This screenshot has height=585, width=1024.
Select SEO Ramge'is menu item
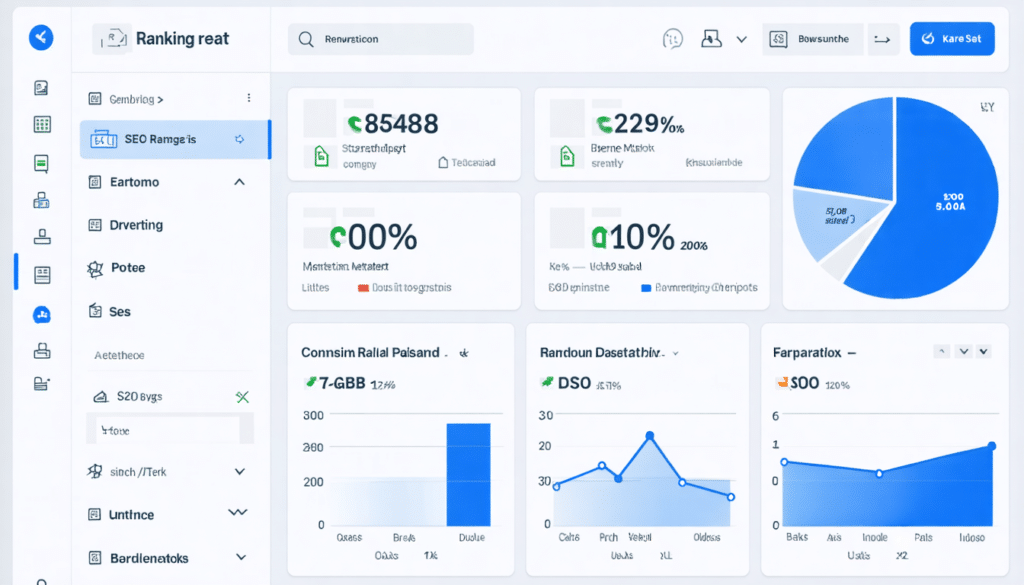pos(174,139)
